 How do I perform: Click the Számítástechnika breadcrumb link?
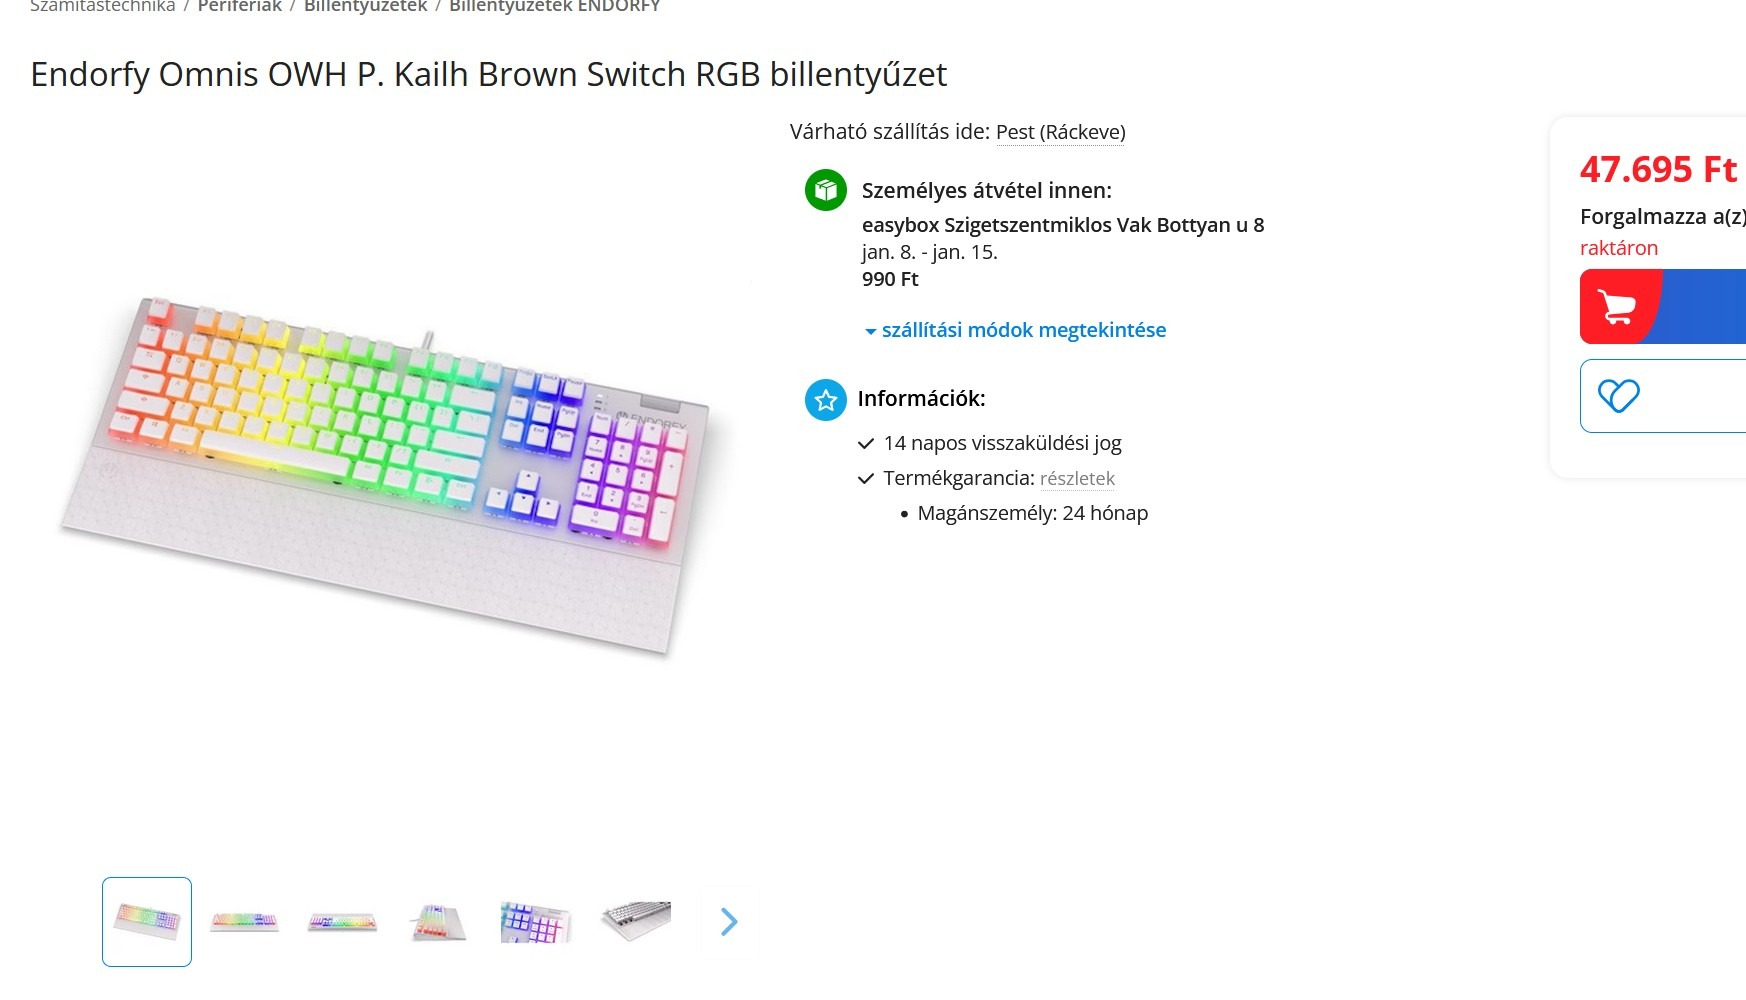click(x=103, y=6)
